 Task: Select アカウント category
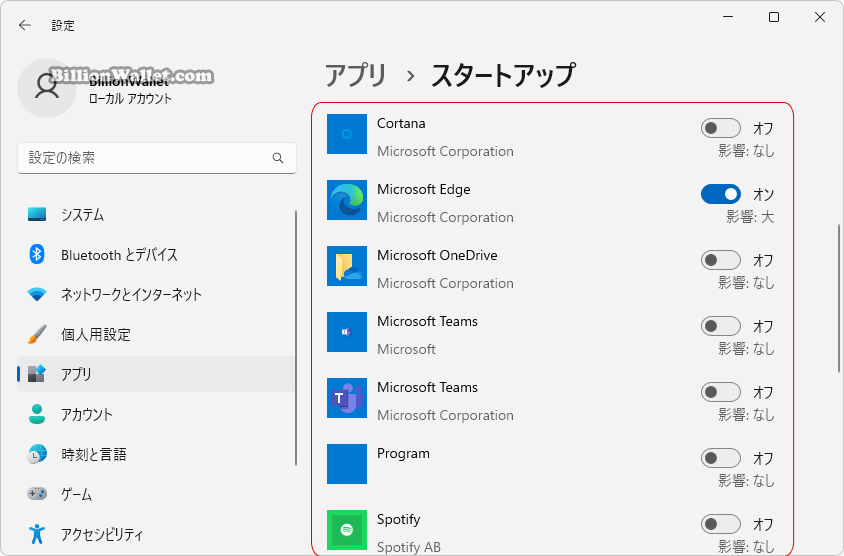point(156,413)
